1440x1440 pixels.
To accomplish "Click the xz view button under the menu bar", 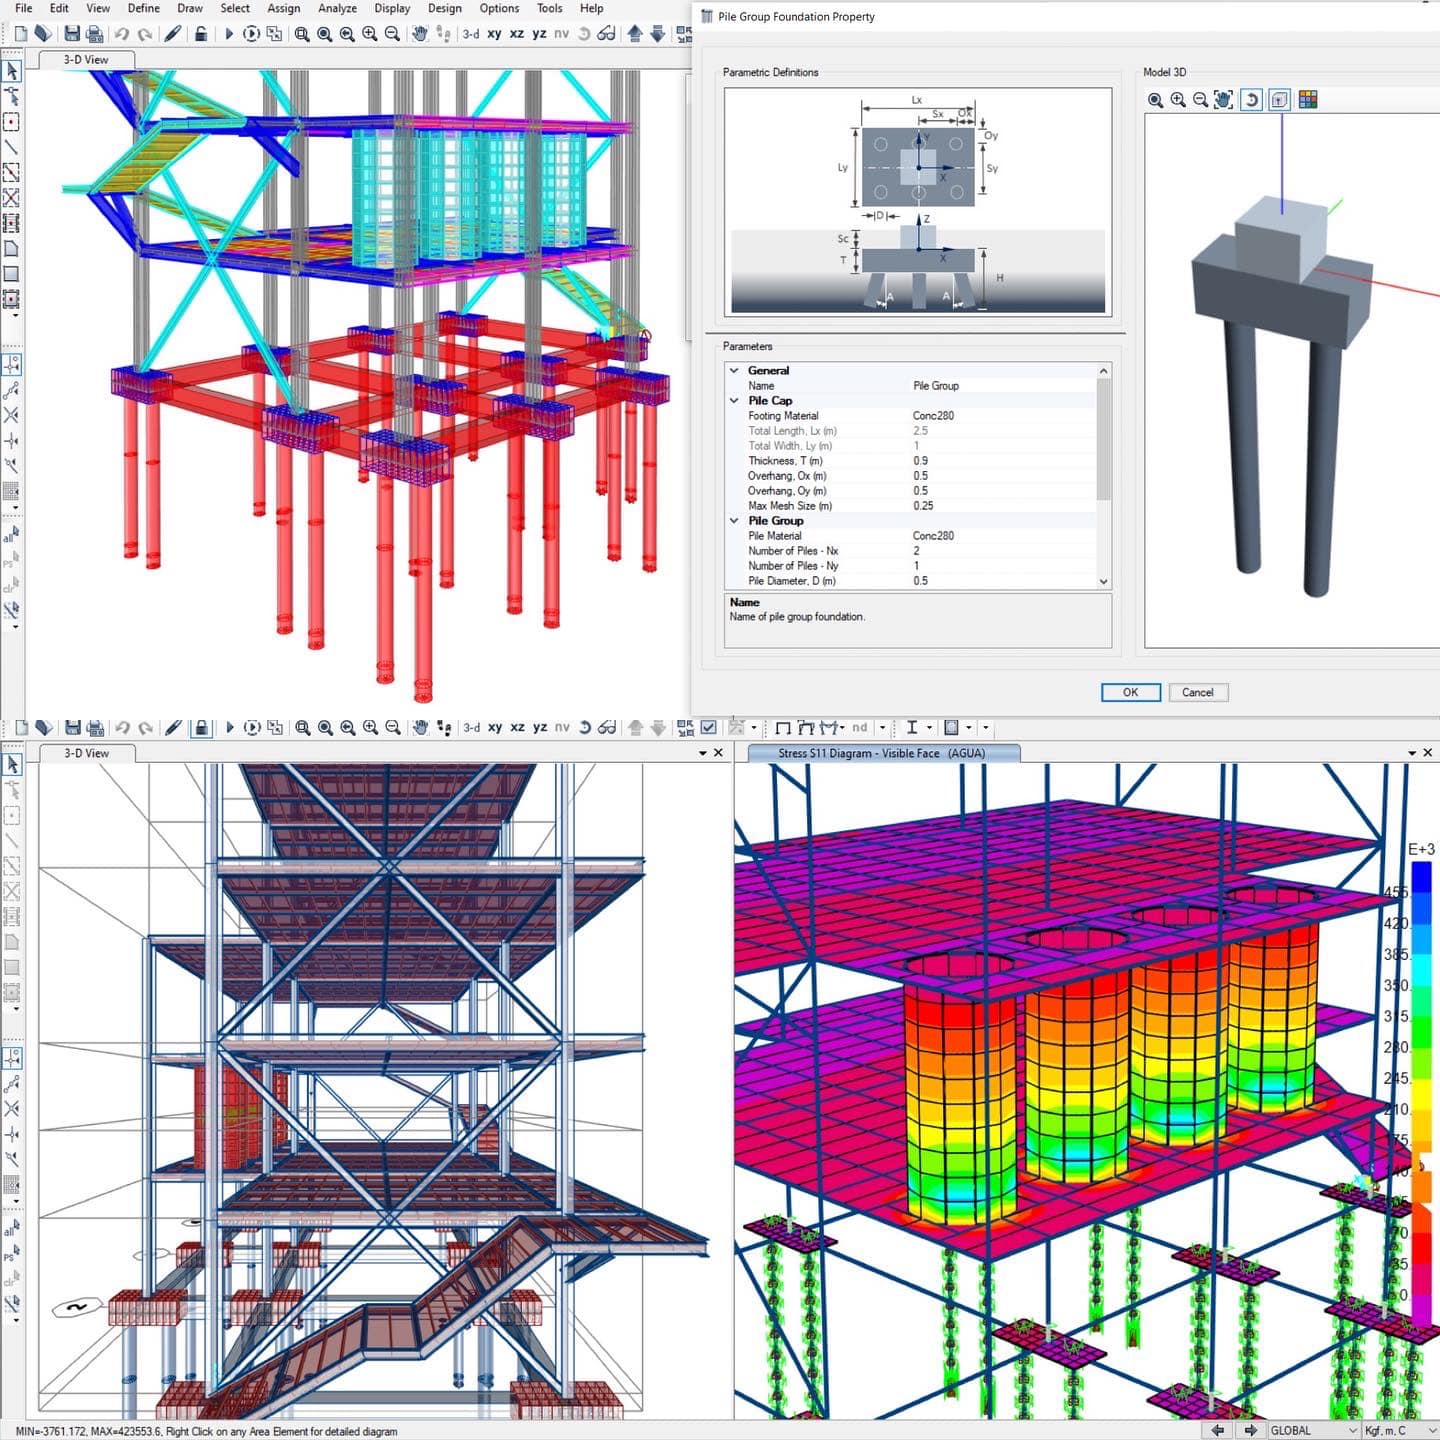I will [x=517, y=34].
